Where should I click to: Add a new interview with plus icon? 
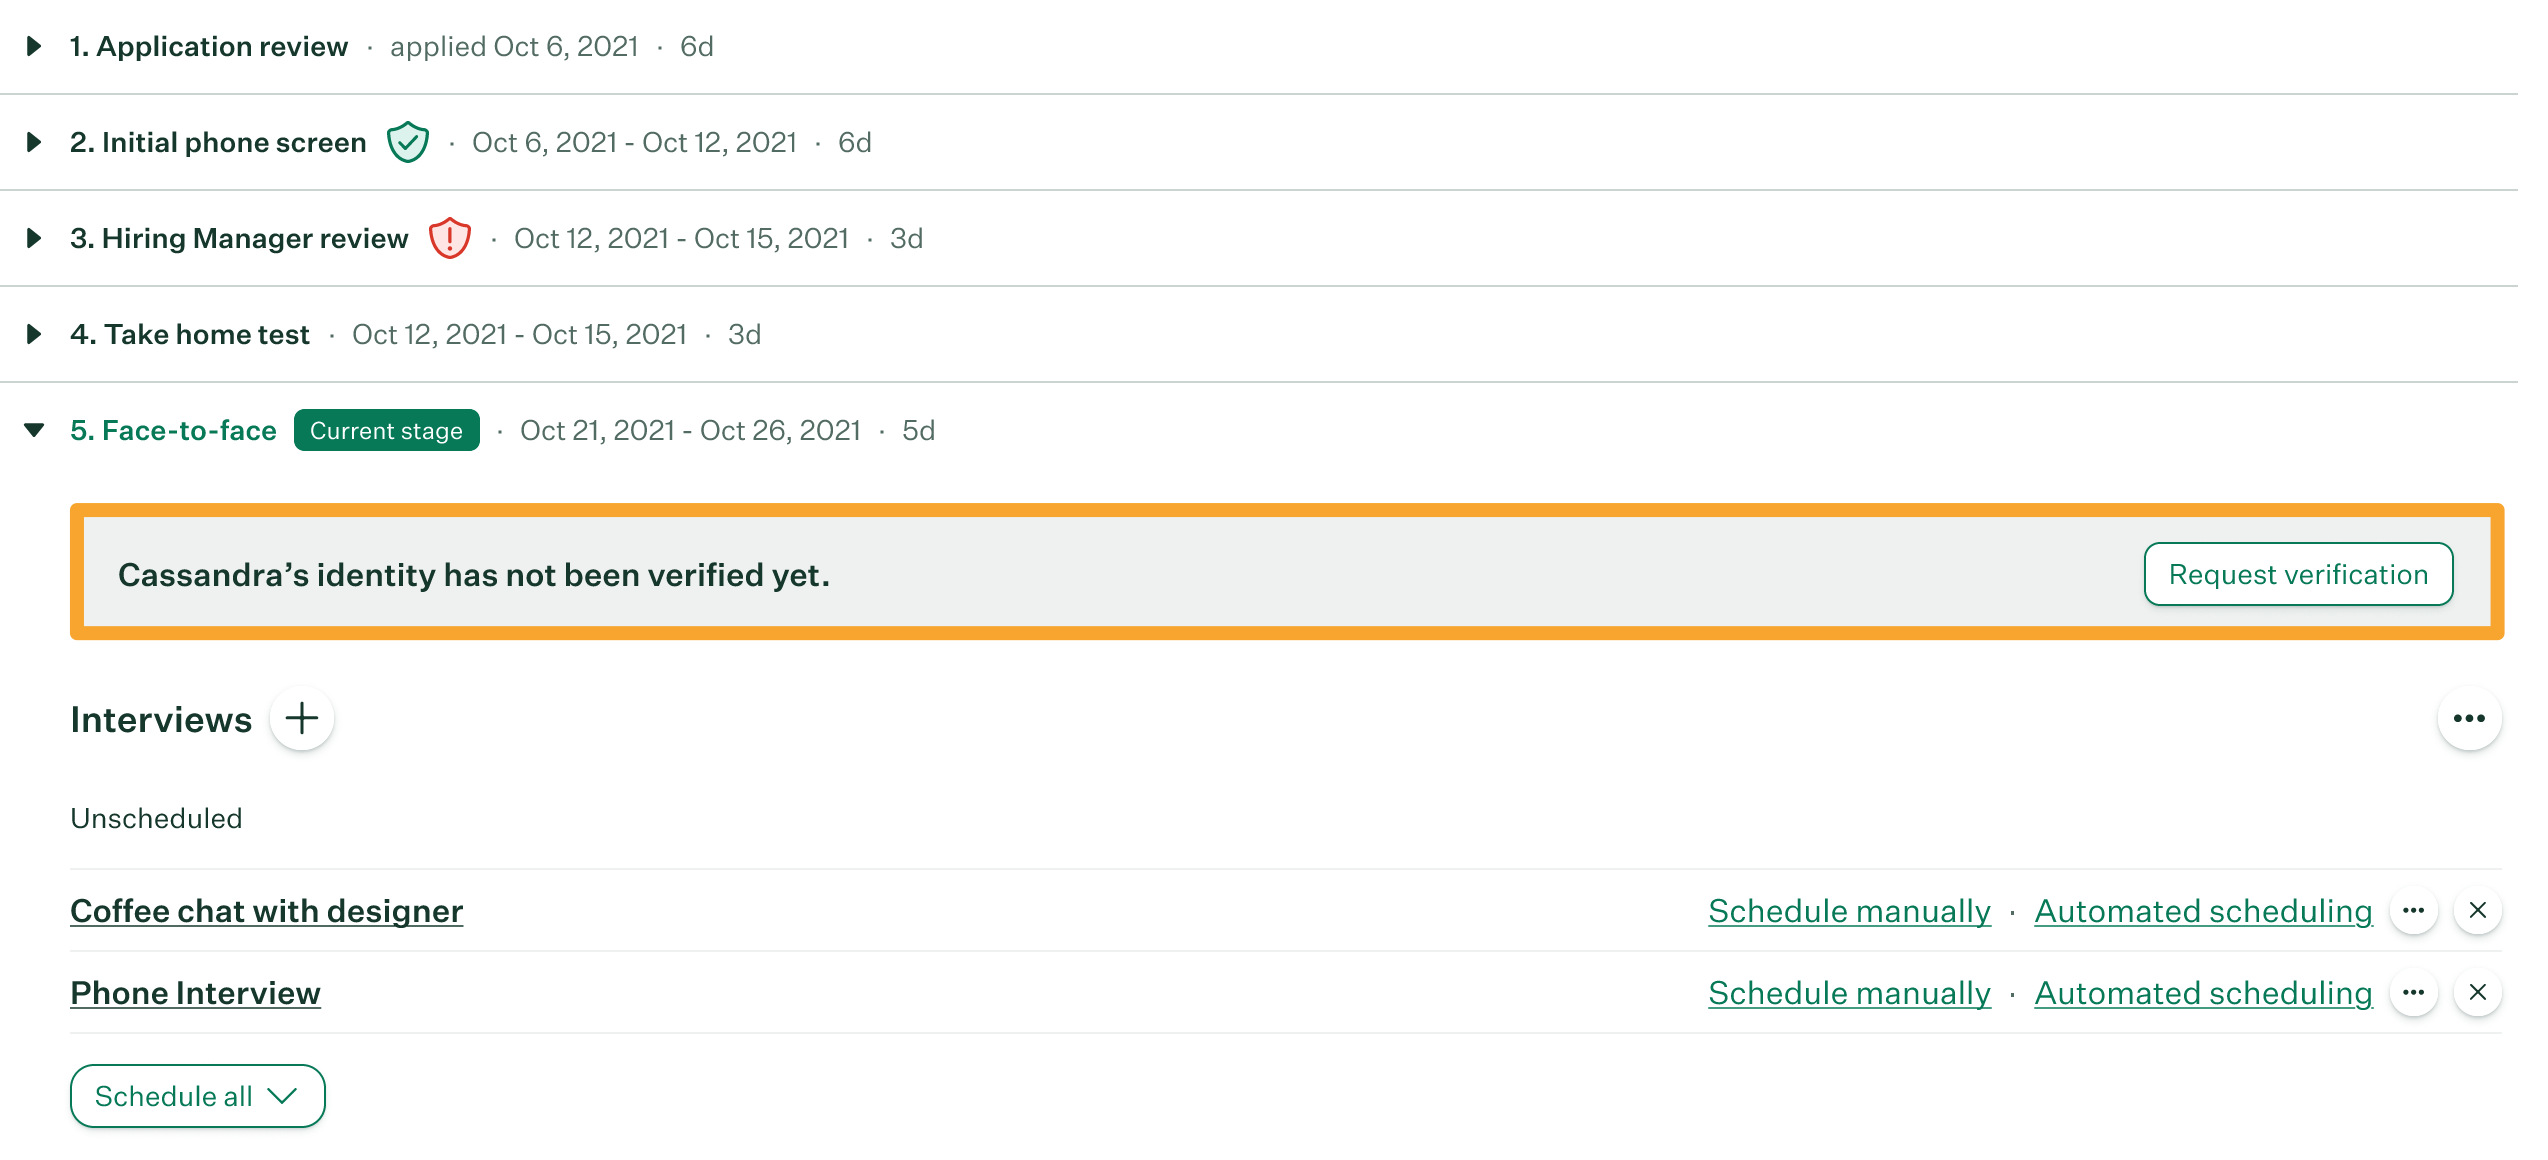pos(302,718)
